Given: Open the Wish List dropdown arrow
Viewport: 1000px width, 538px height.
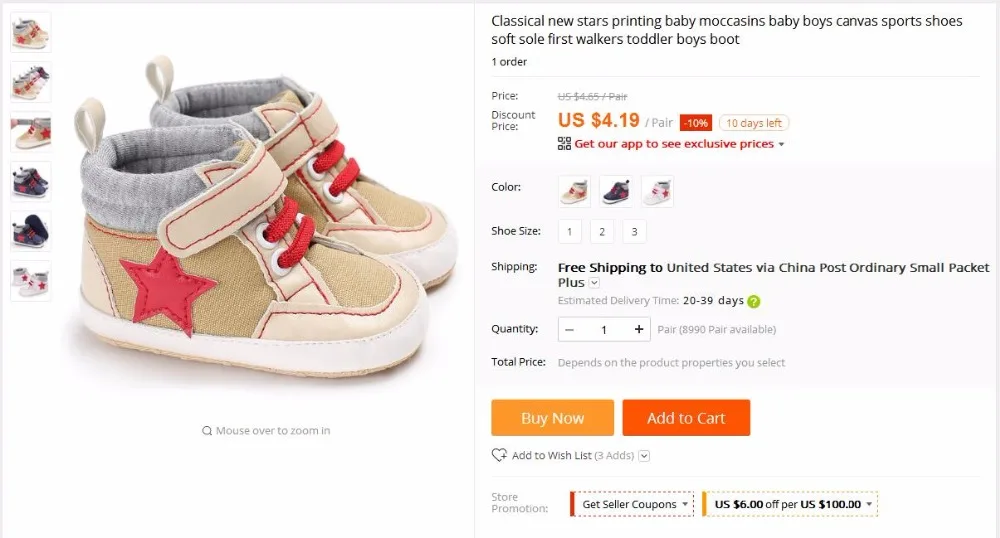Looking at the screenshot, I should [x=644, y=456].
